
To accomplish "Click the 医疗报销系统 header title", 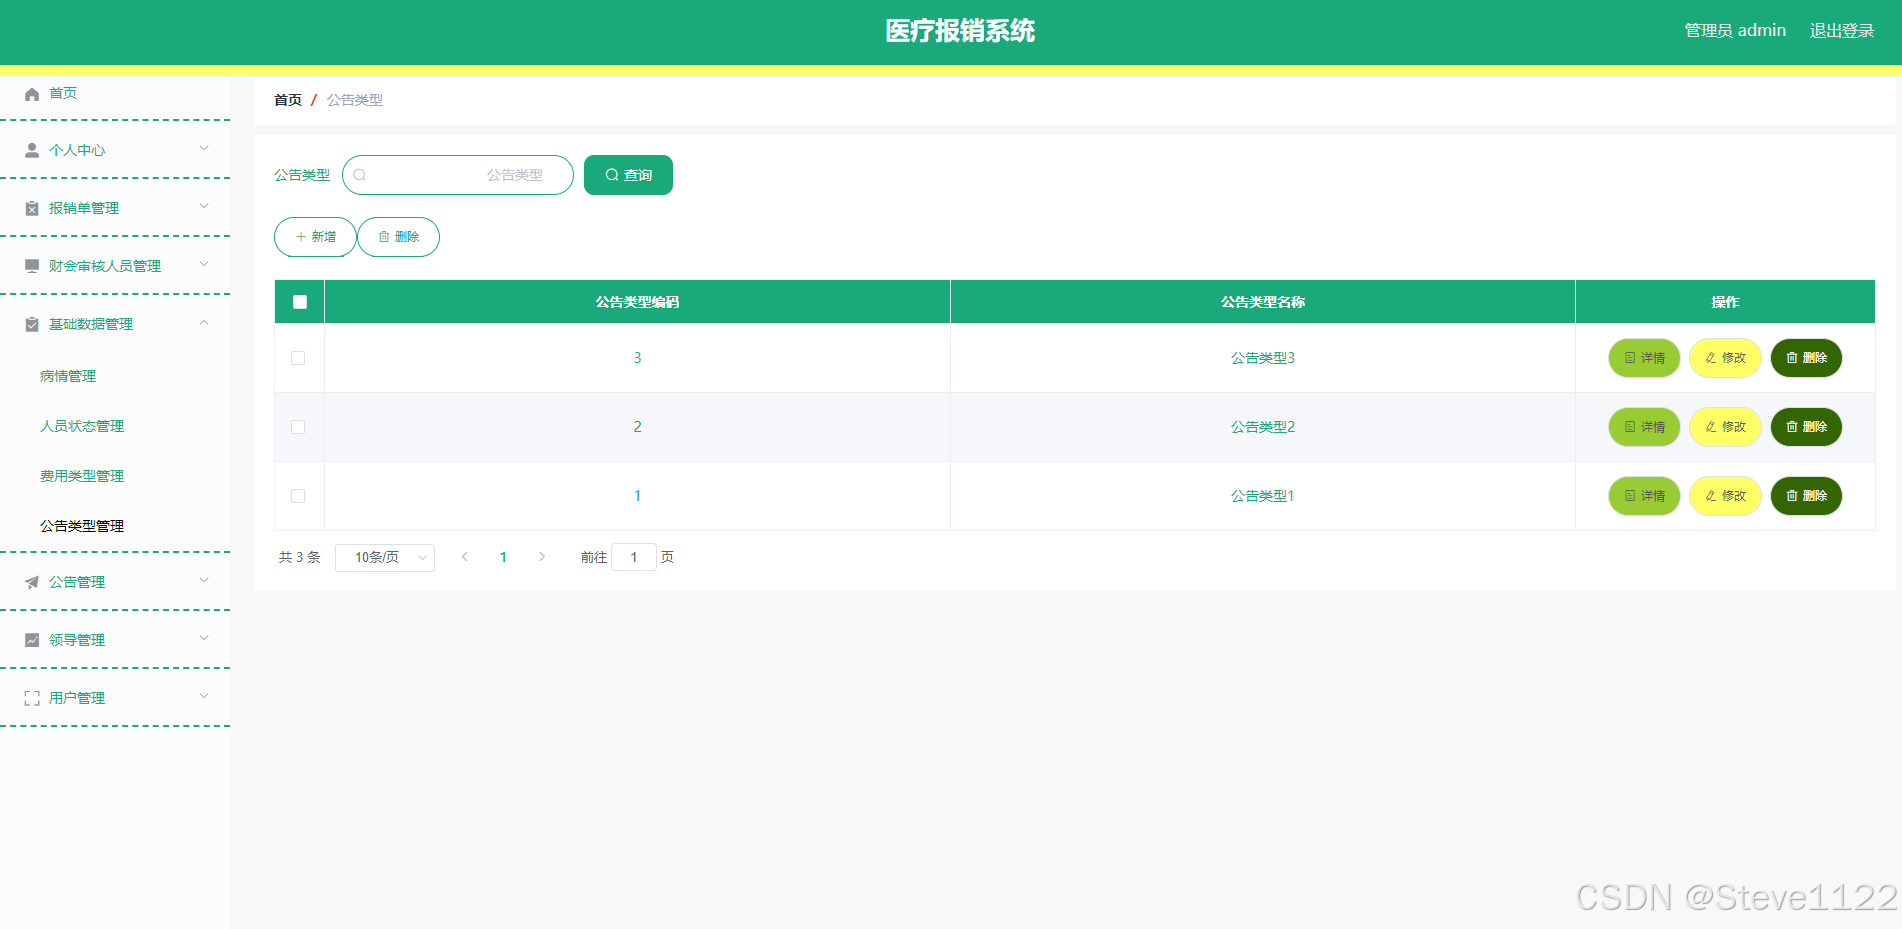I will [x=960, y=31].
